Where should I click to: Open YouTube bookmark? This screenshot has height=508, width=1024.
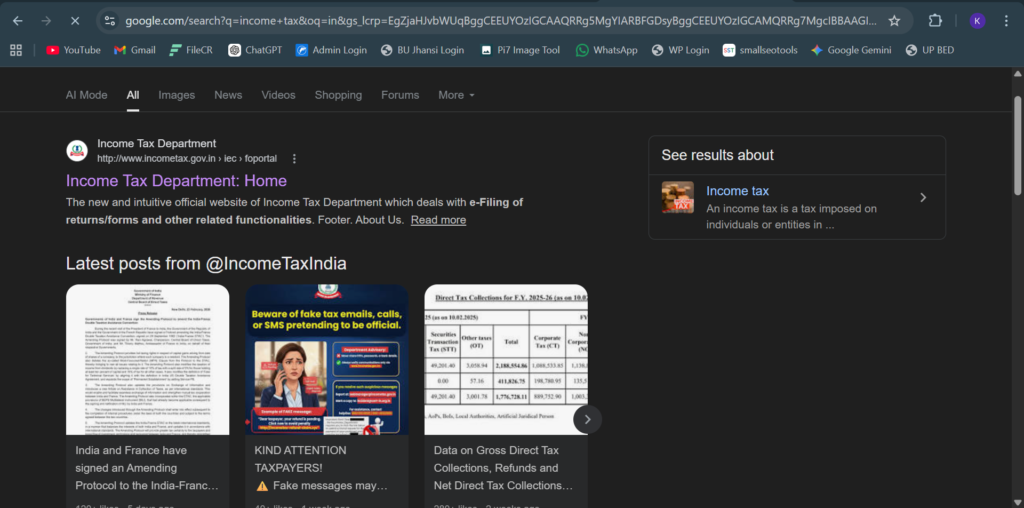click(x=73, y=50)
